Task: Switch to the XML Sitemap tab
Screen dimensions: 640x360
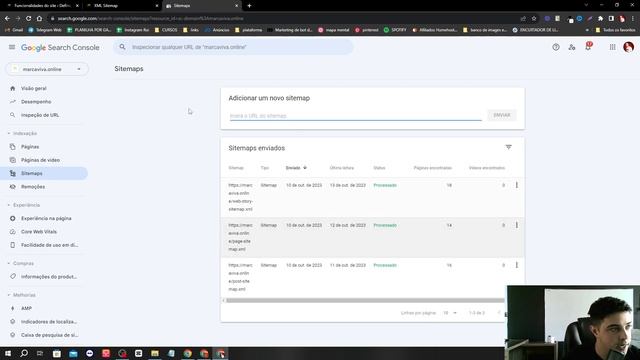Action: 122,6
